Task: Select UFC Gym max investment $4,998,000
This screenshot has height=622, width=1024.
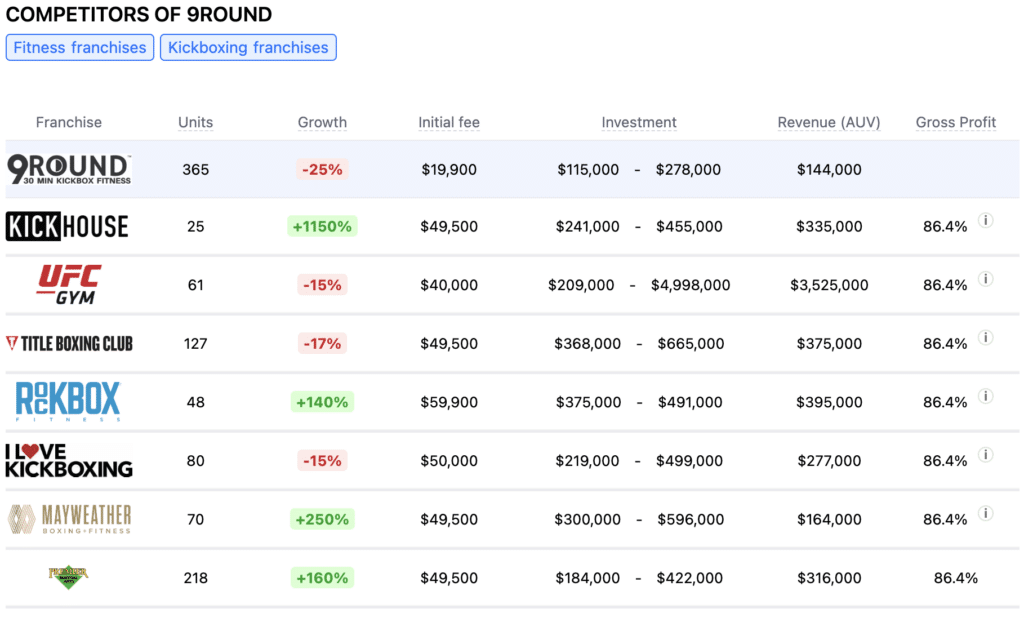Action: 690,285
